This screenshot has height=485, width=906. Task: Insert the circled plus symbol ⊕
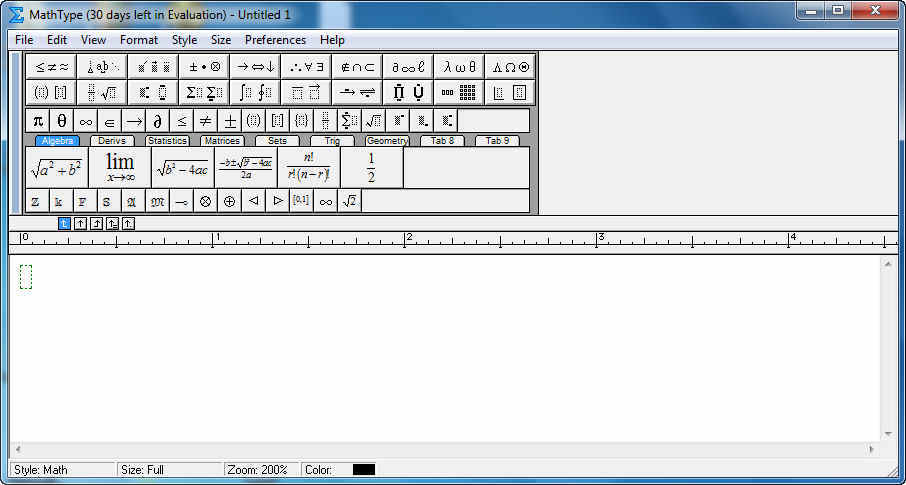[x=229, y=201]
